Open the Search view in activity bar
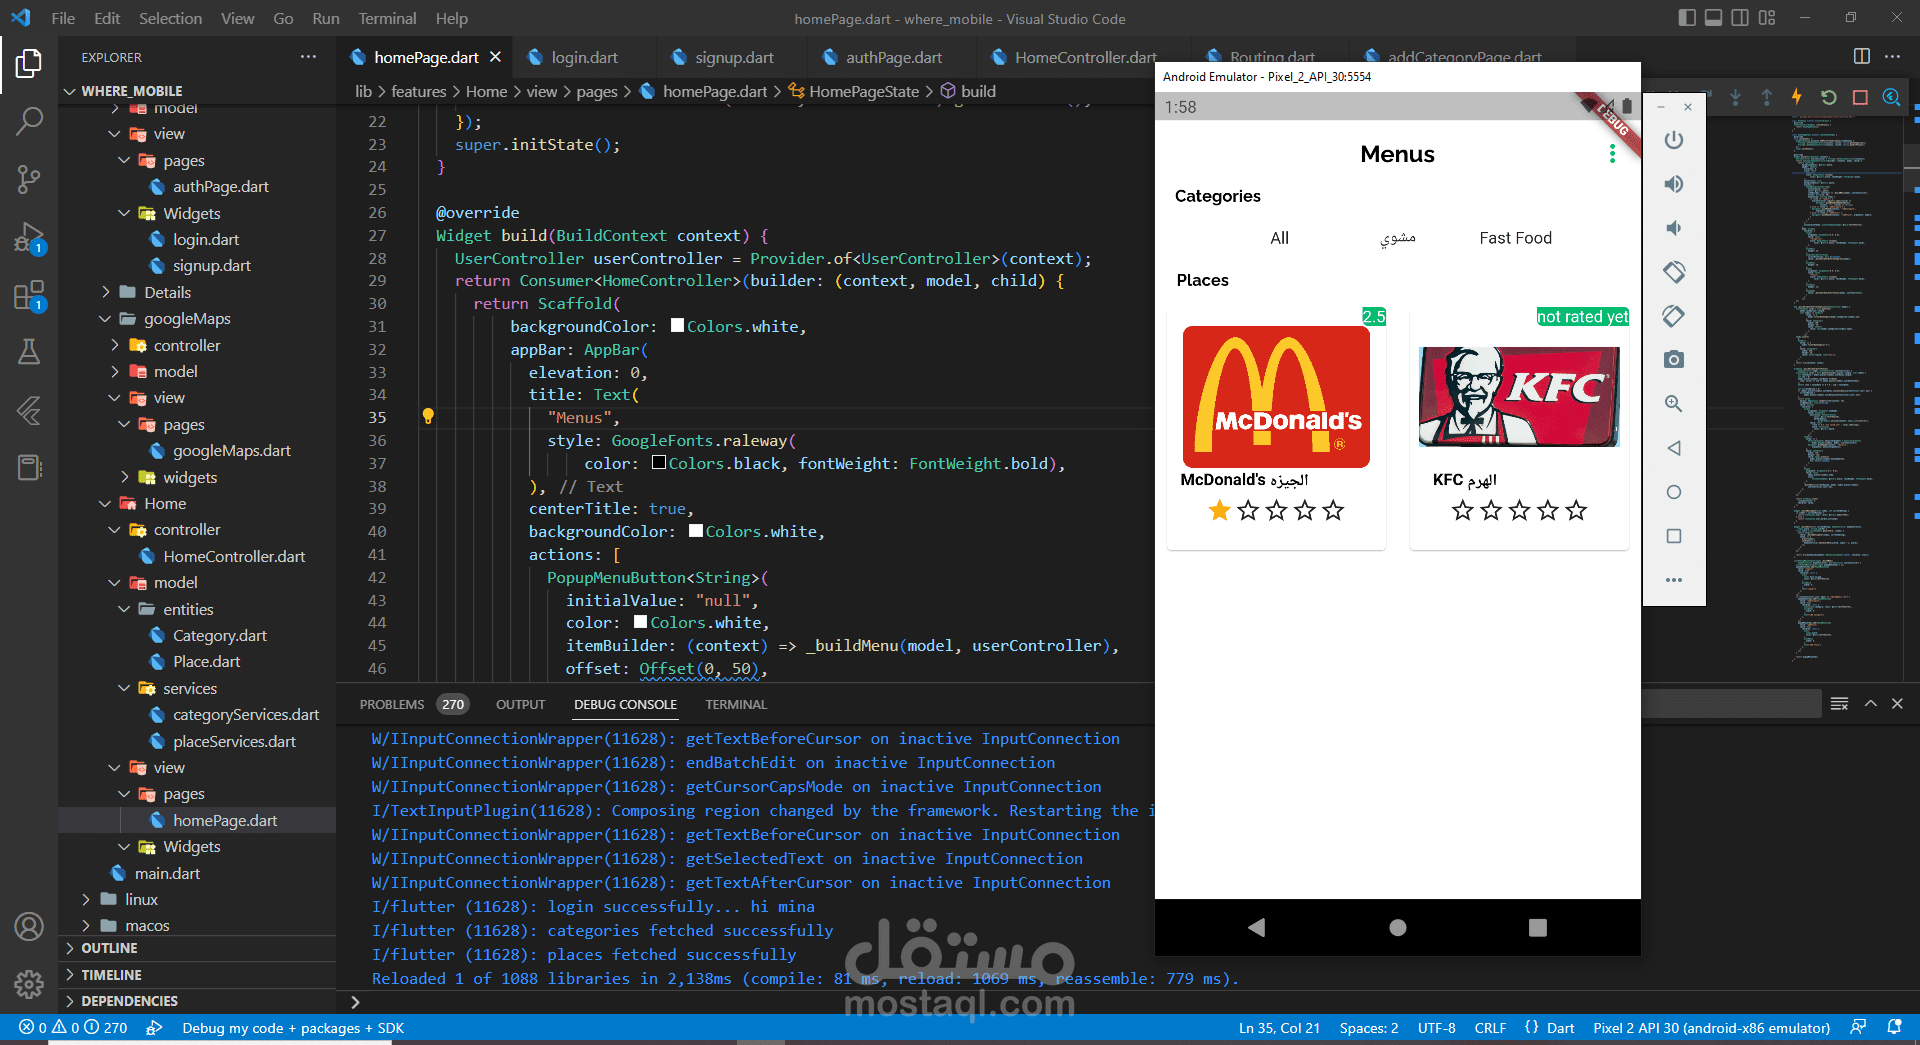This screenshot has height=1045, width=1920. tap(29, 122)
